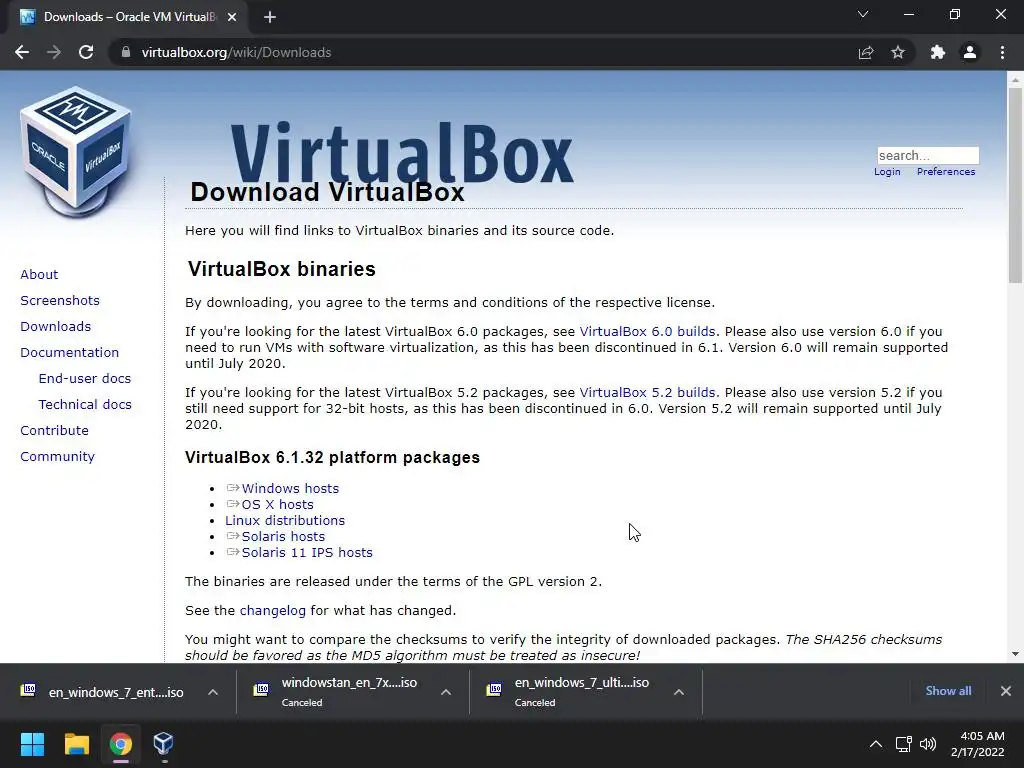The width and height of the screenshot is (1024, 768).
Task: Open the Chrome profile avatar
Action: pyautogui.click(x=970, y=52)
